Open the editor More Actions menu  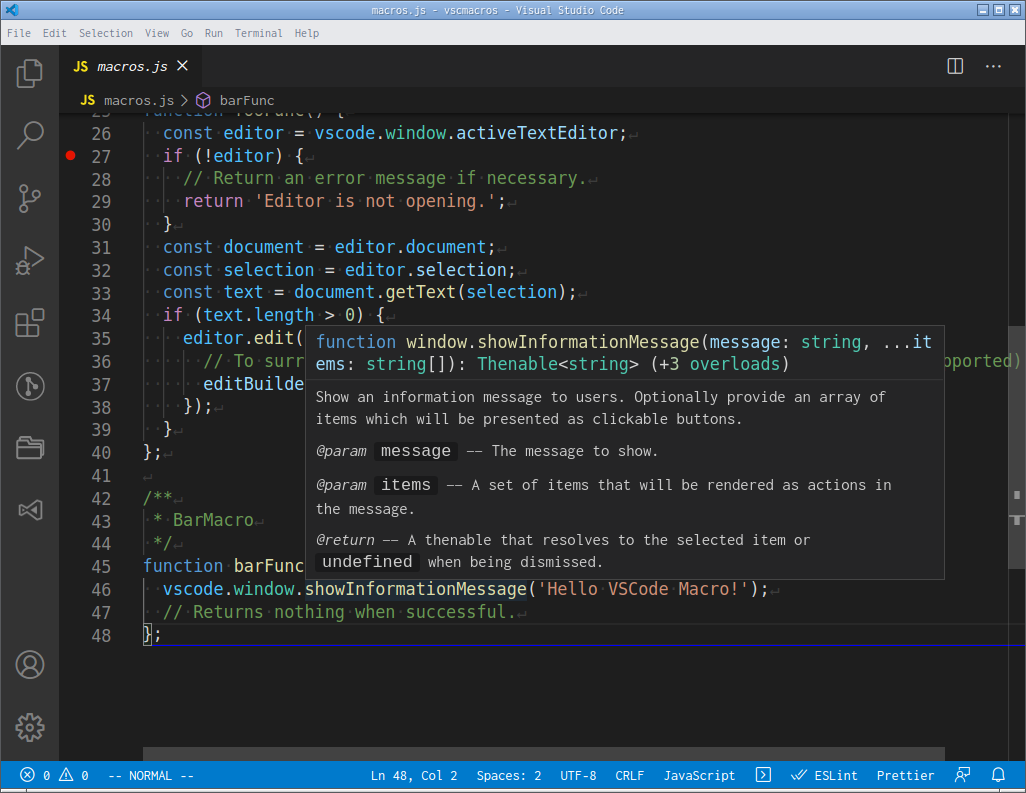tap(993, 66)
